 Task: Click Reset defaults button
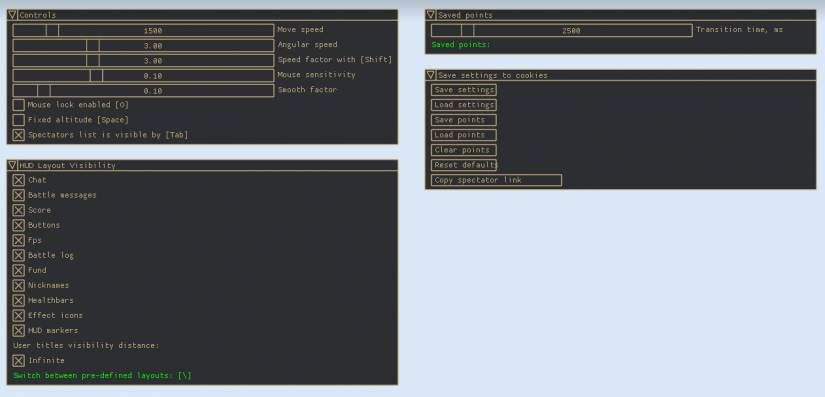[x=464, y=165]
